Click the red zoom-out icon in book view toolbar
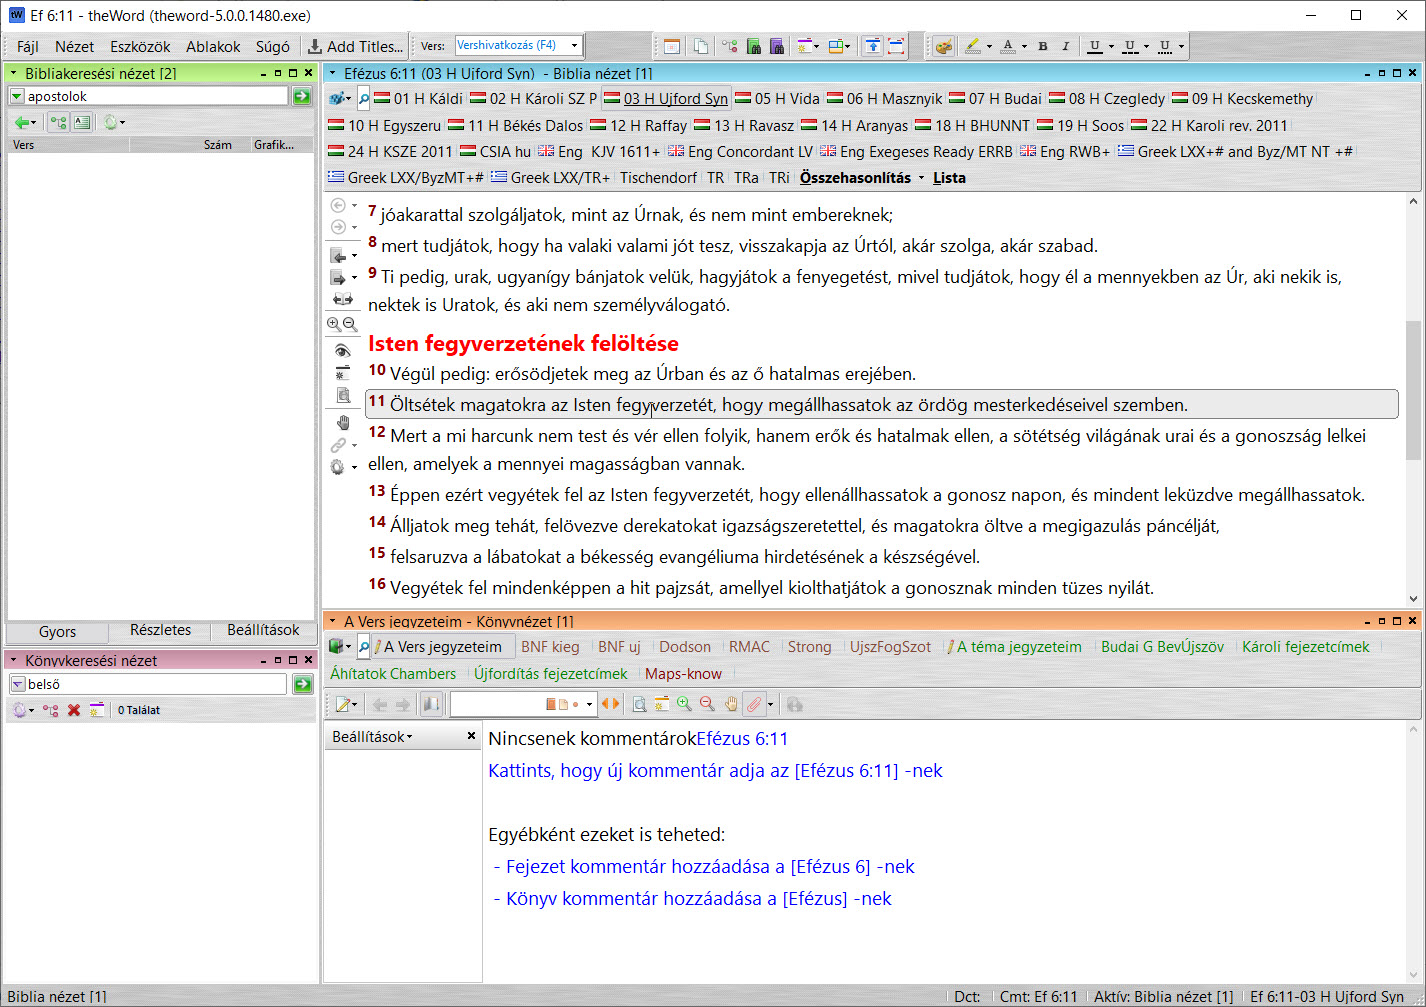 click(x=707, y=704)
